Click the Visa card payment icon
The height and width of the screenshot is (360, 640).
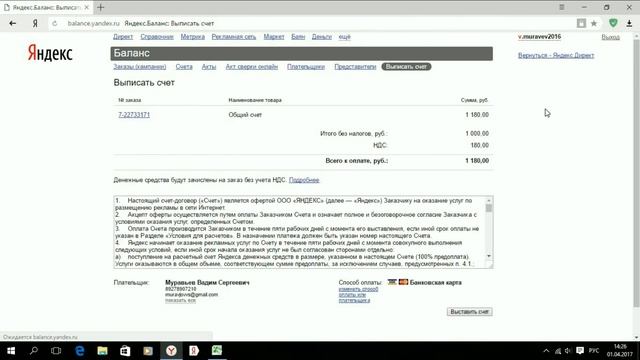tap(392, 282)
